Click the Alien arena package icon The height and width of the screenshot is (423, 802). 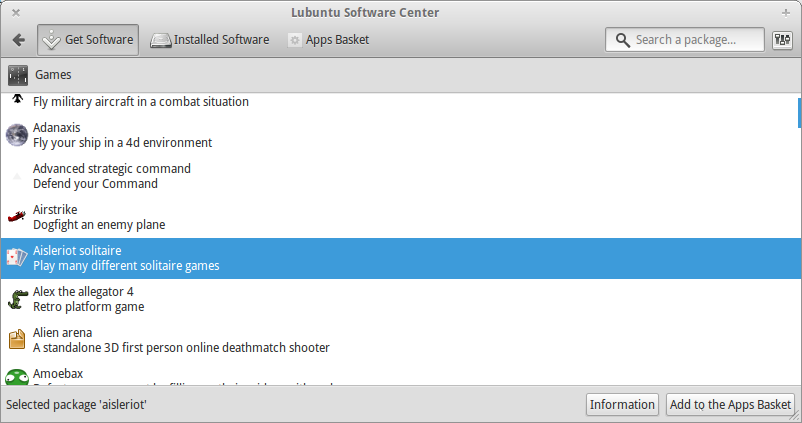point(17,340)
